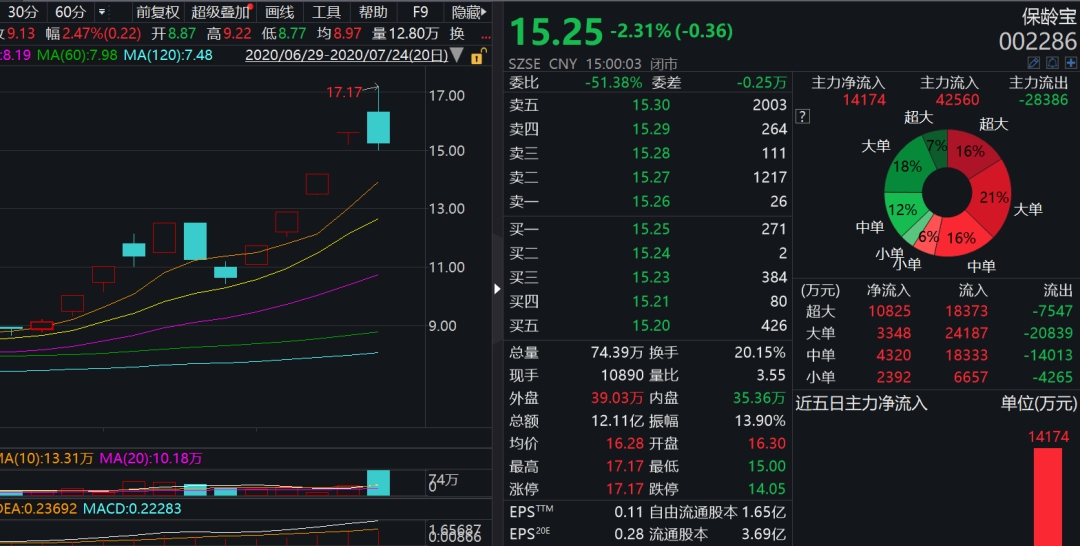Click the 帮助 help menu
This screenshot has width=1080, height=546.
[x=373, y=12]
